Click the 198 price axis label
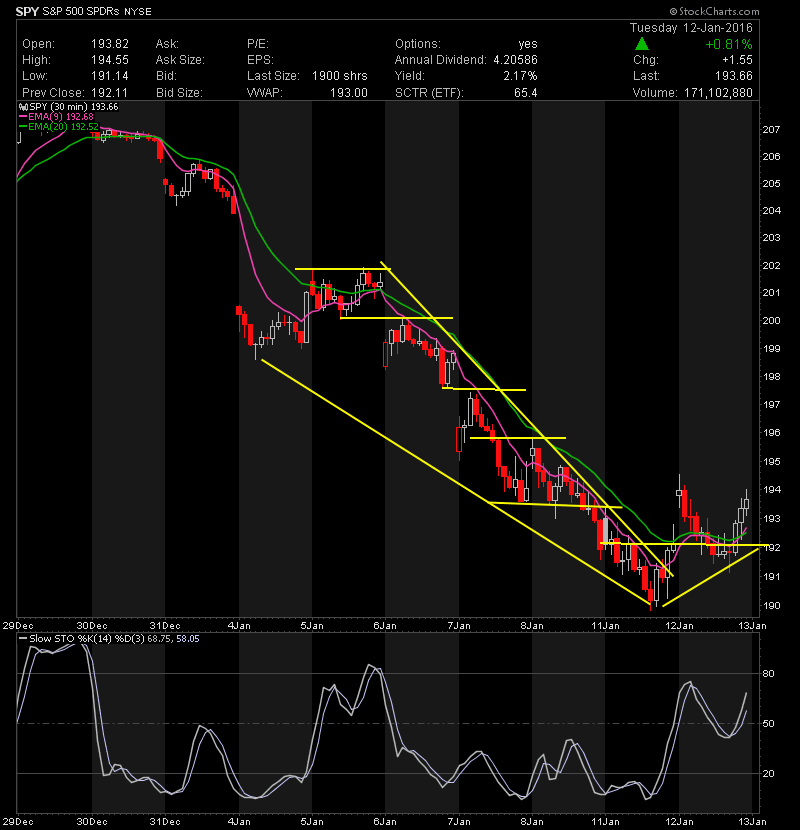The height and width of the screenshot is (830, 800). point(771,376)
